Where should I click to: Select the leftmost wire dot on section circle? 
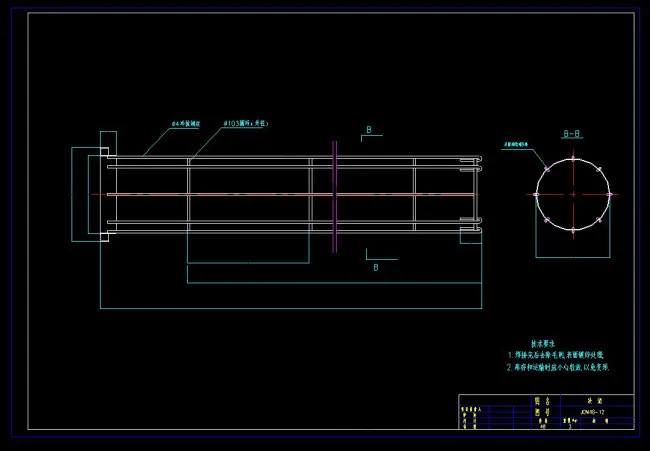point(535,194)
